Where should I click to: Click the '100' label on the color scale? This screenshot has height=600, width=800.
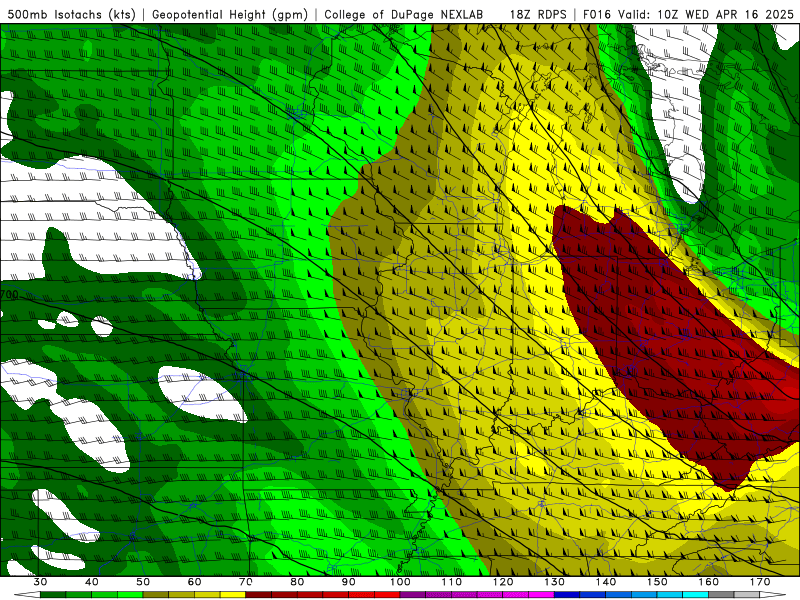pos(400,582)
